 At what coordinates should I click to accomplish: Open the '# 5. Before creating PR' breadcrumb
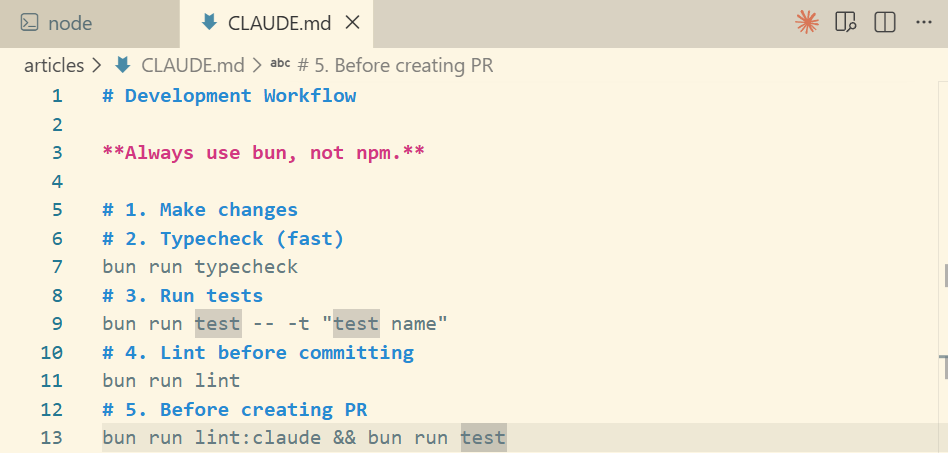395,65
